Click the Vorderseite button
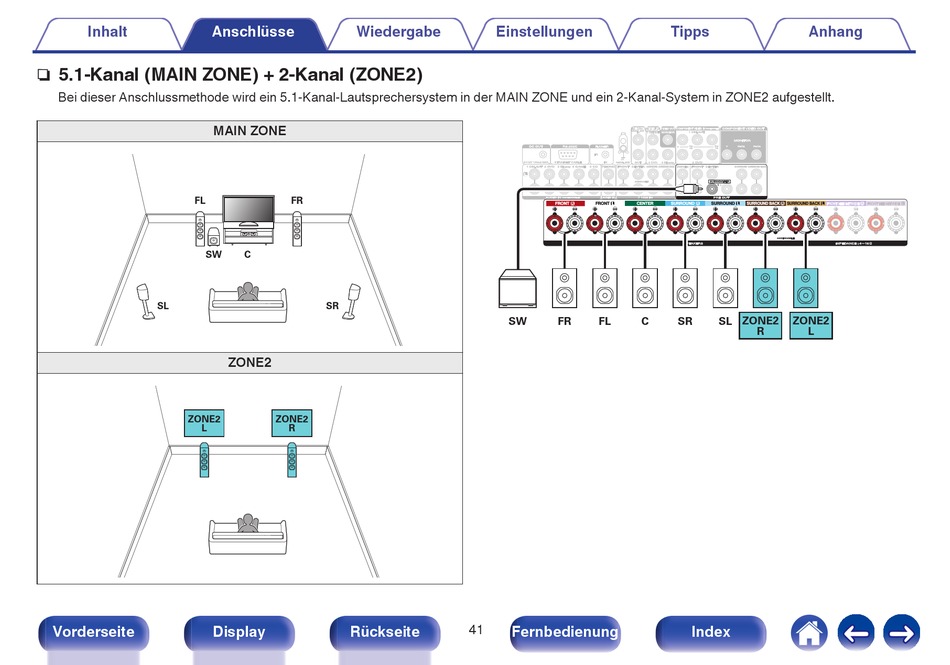The image size is (950, 665). [x=93, y=632]
